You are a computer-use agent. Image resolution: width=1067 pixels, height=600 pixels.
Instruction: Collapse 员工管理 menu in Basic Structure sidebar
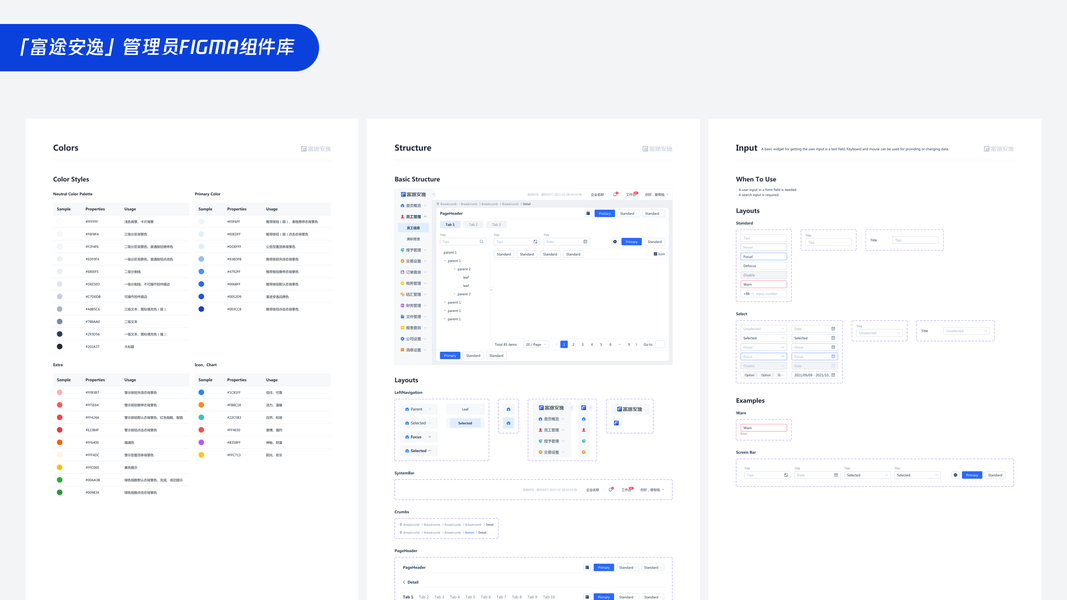coord(414,216)
